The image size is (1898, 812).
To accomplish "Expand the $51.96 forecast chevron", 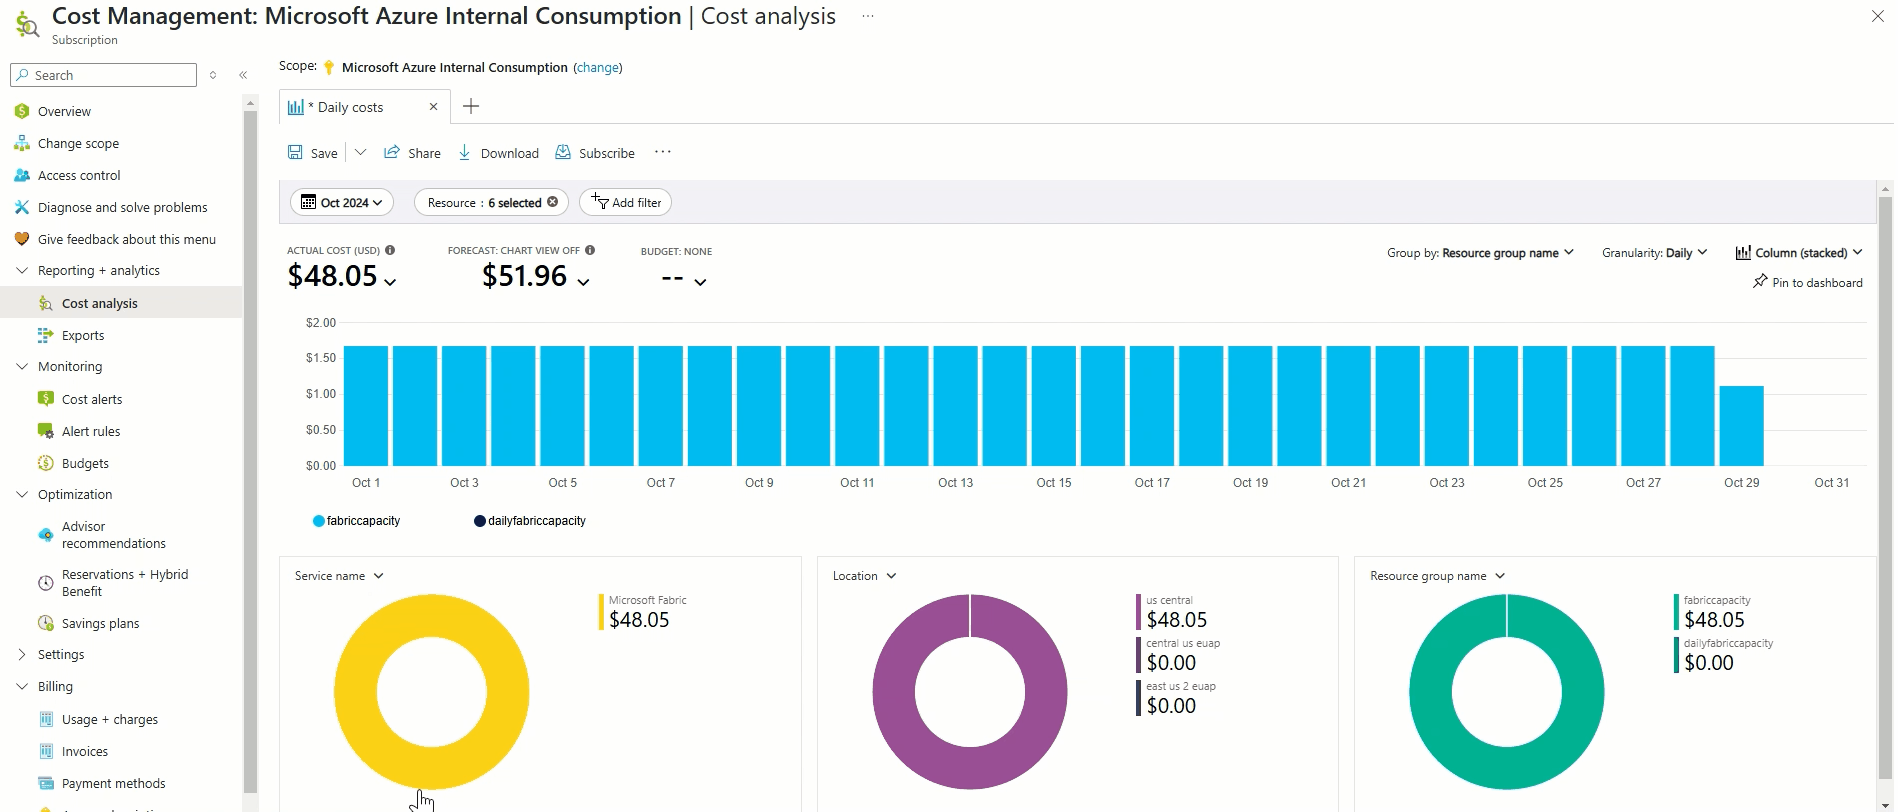I will [x=583, y=282].
